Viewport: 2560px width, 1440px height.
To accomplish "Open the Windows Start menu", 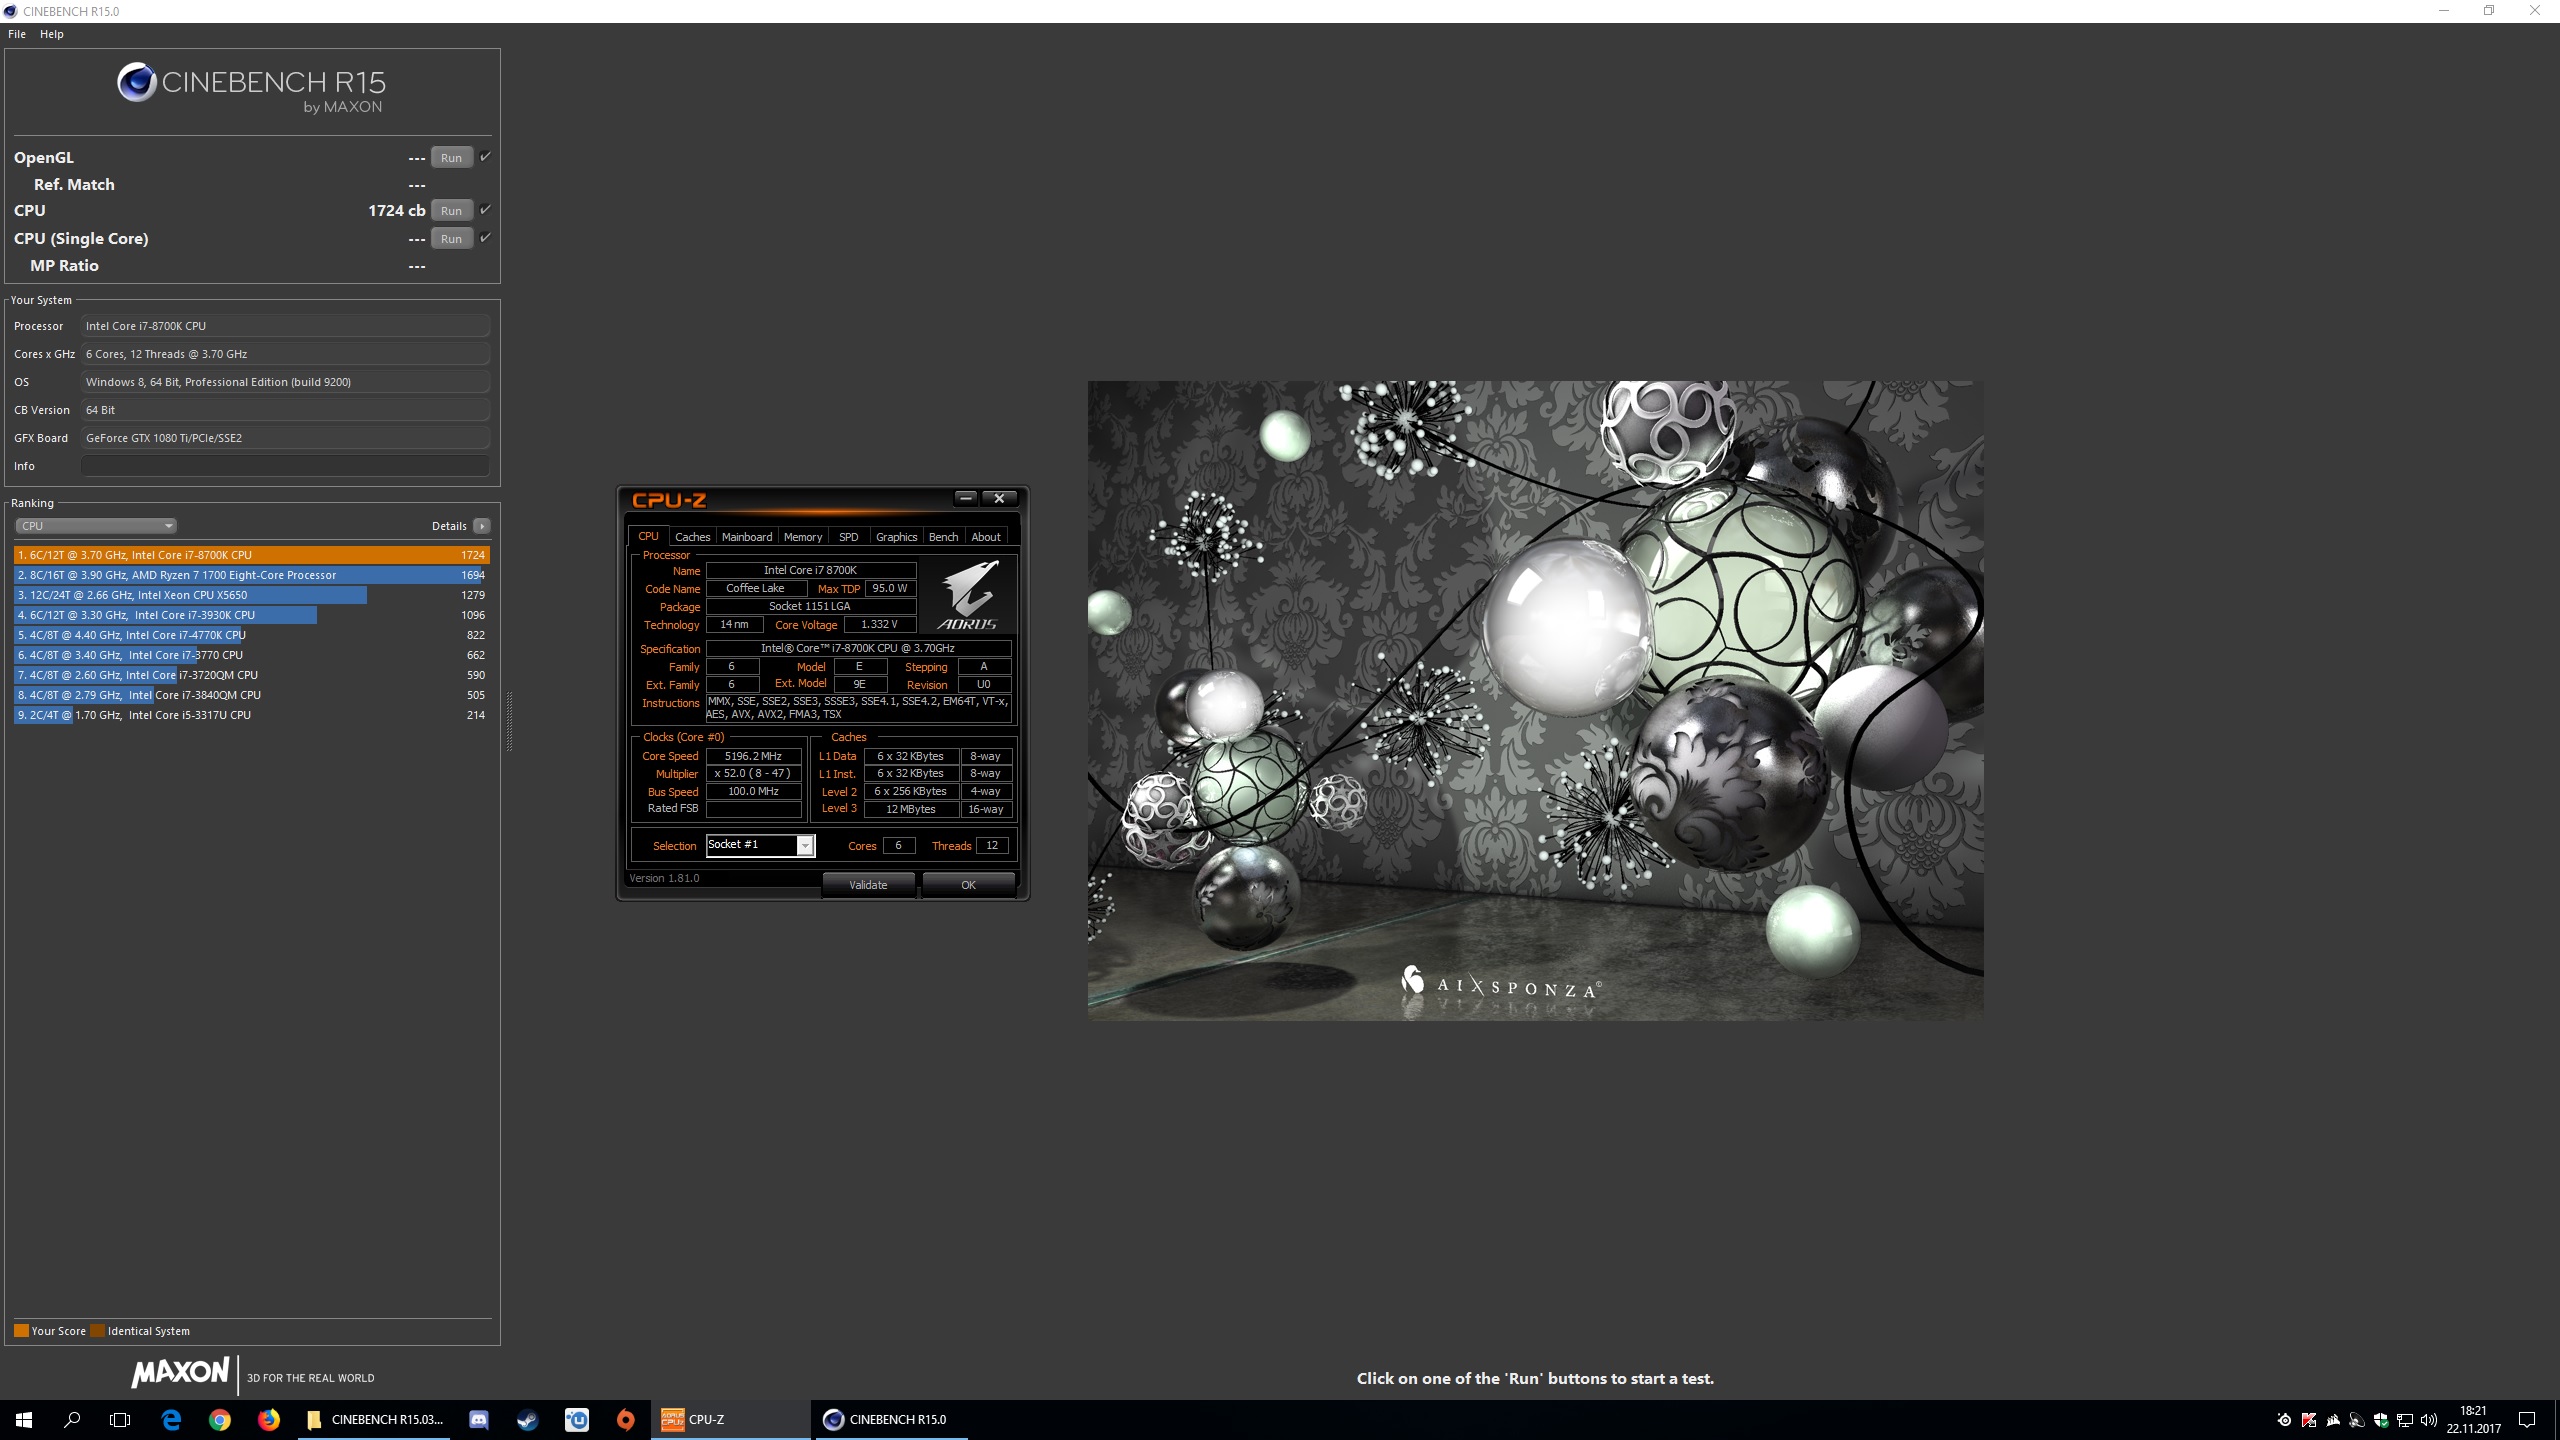I will [x=24, y=1420].
